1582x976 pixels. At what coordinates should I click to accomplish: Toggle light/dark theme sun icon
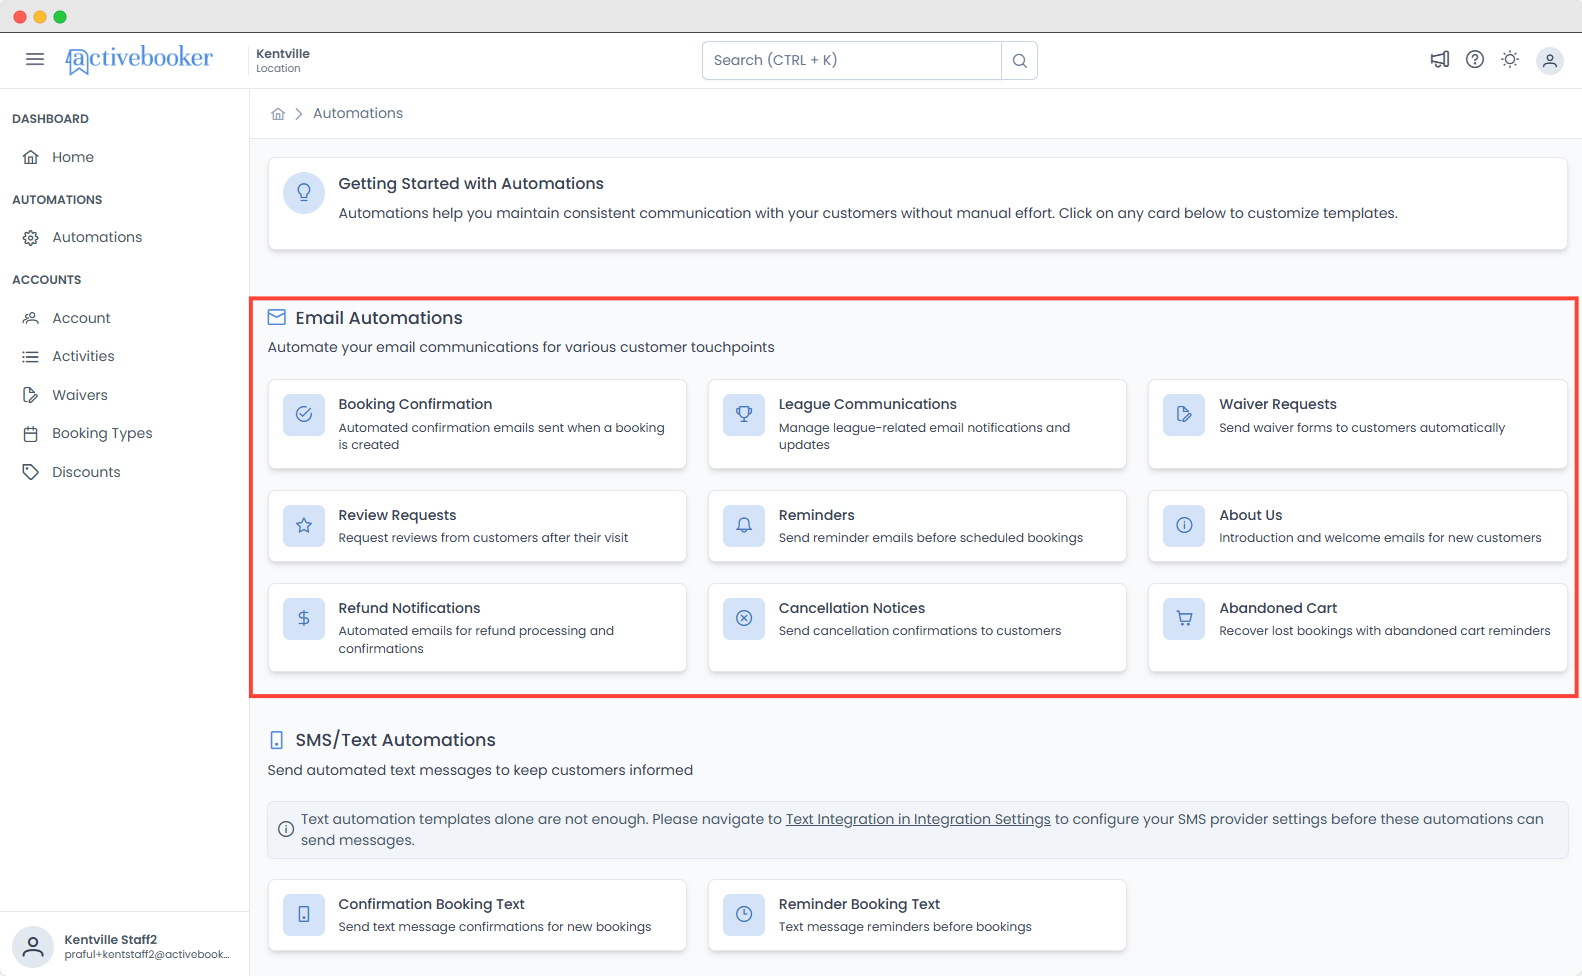point(1510,60)
